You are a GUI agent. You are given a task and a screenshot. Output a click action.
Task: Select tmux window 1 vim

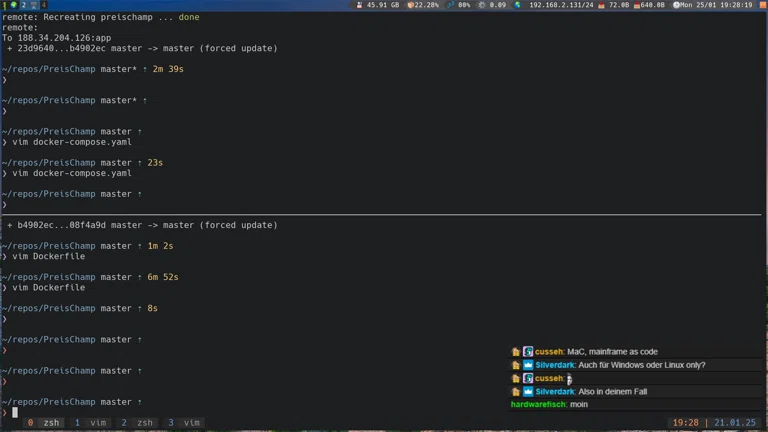pyautogui.click(x=92, y=423)
